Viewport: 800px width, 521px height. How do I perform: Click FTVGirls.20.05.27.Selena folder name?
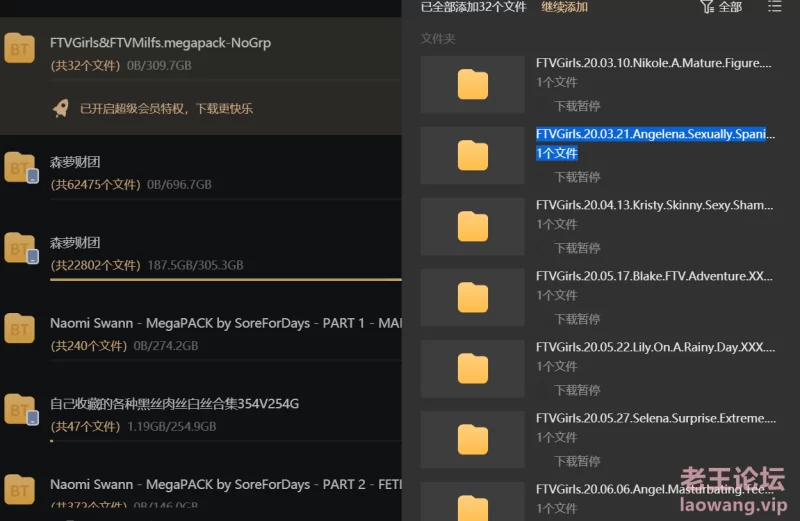pyautogui.click(x=656, y=418)
